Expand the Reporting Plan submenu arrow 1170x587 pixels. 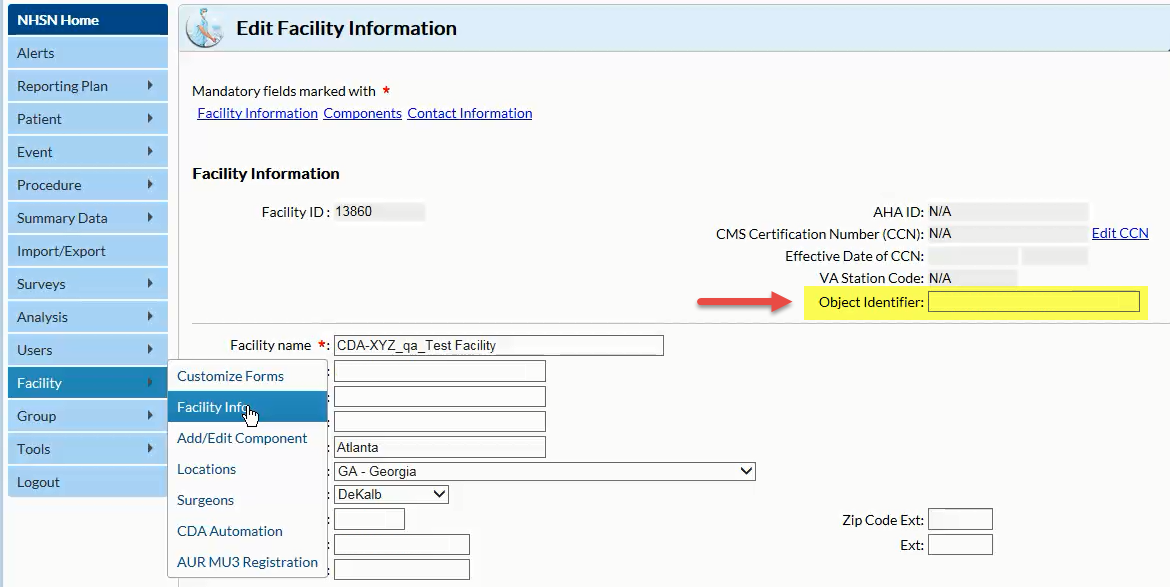(x=150, y=86)
